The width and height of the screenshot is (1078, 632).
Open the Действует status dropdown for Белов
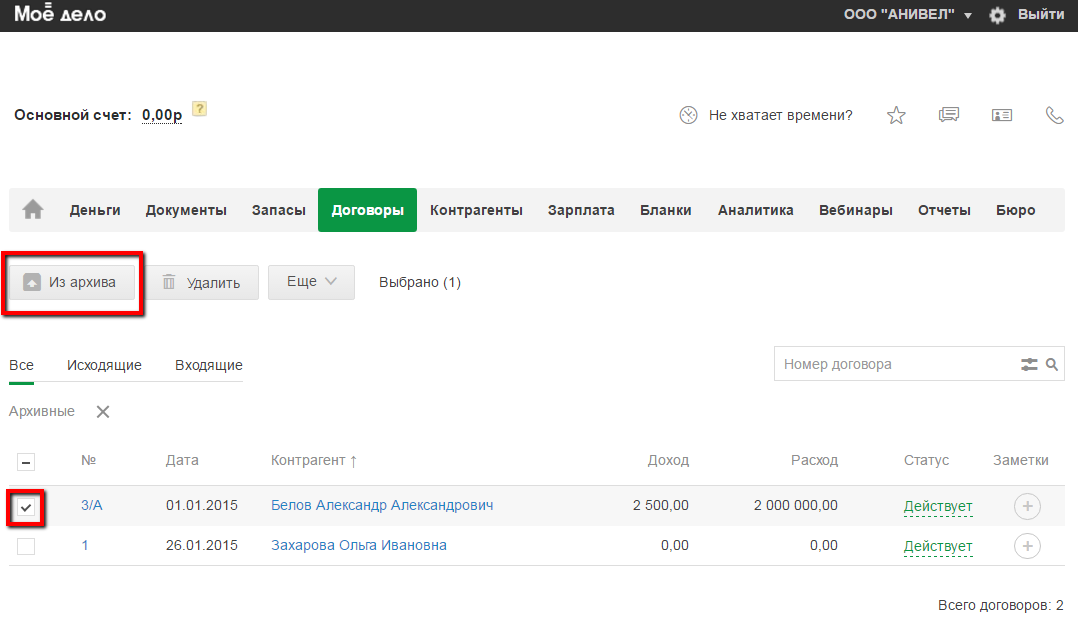click(937, 507)
